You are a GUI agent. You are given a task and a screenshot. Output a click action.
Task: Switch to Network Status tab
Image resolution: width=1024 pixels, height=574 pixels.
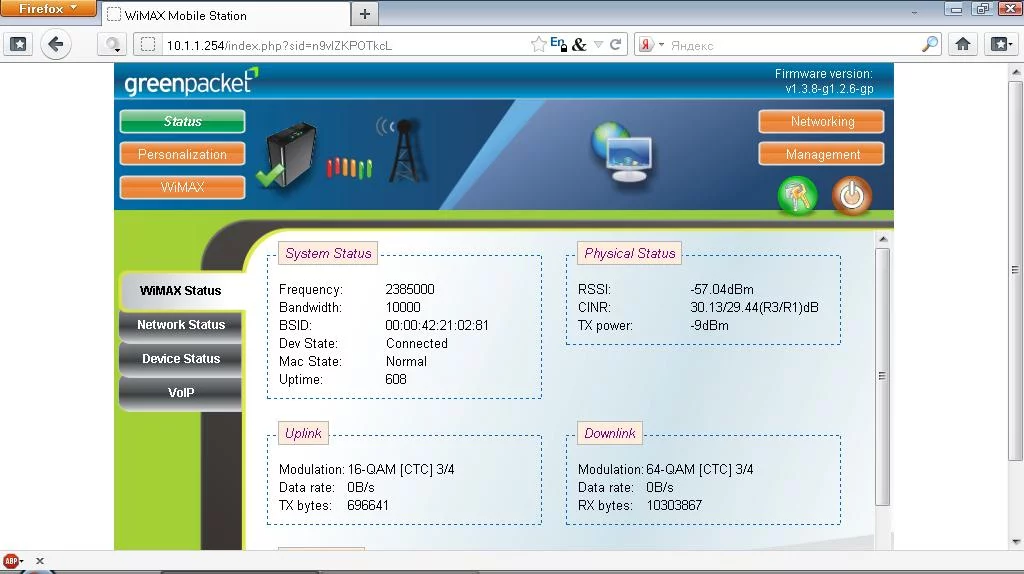click(181, 325)
